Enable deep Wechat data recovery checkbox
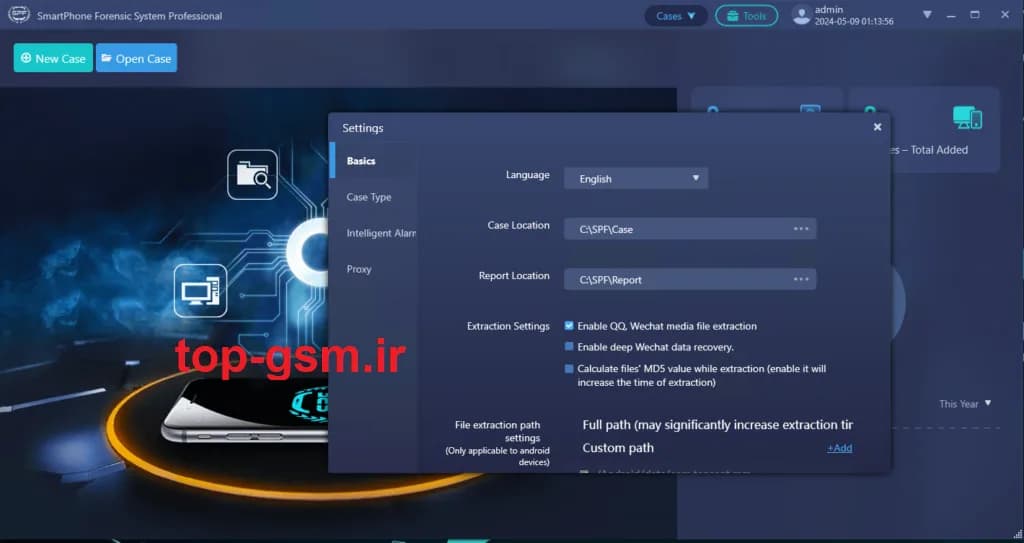This screenshot has width=1024, height=543. (569, 346)
